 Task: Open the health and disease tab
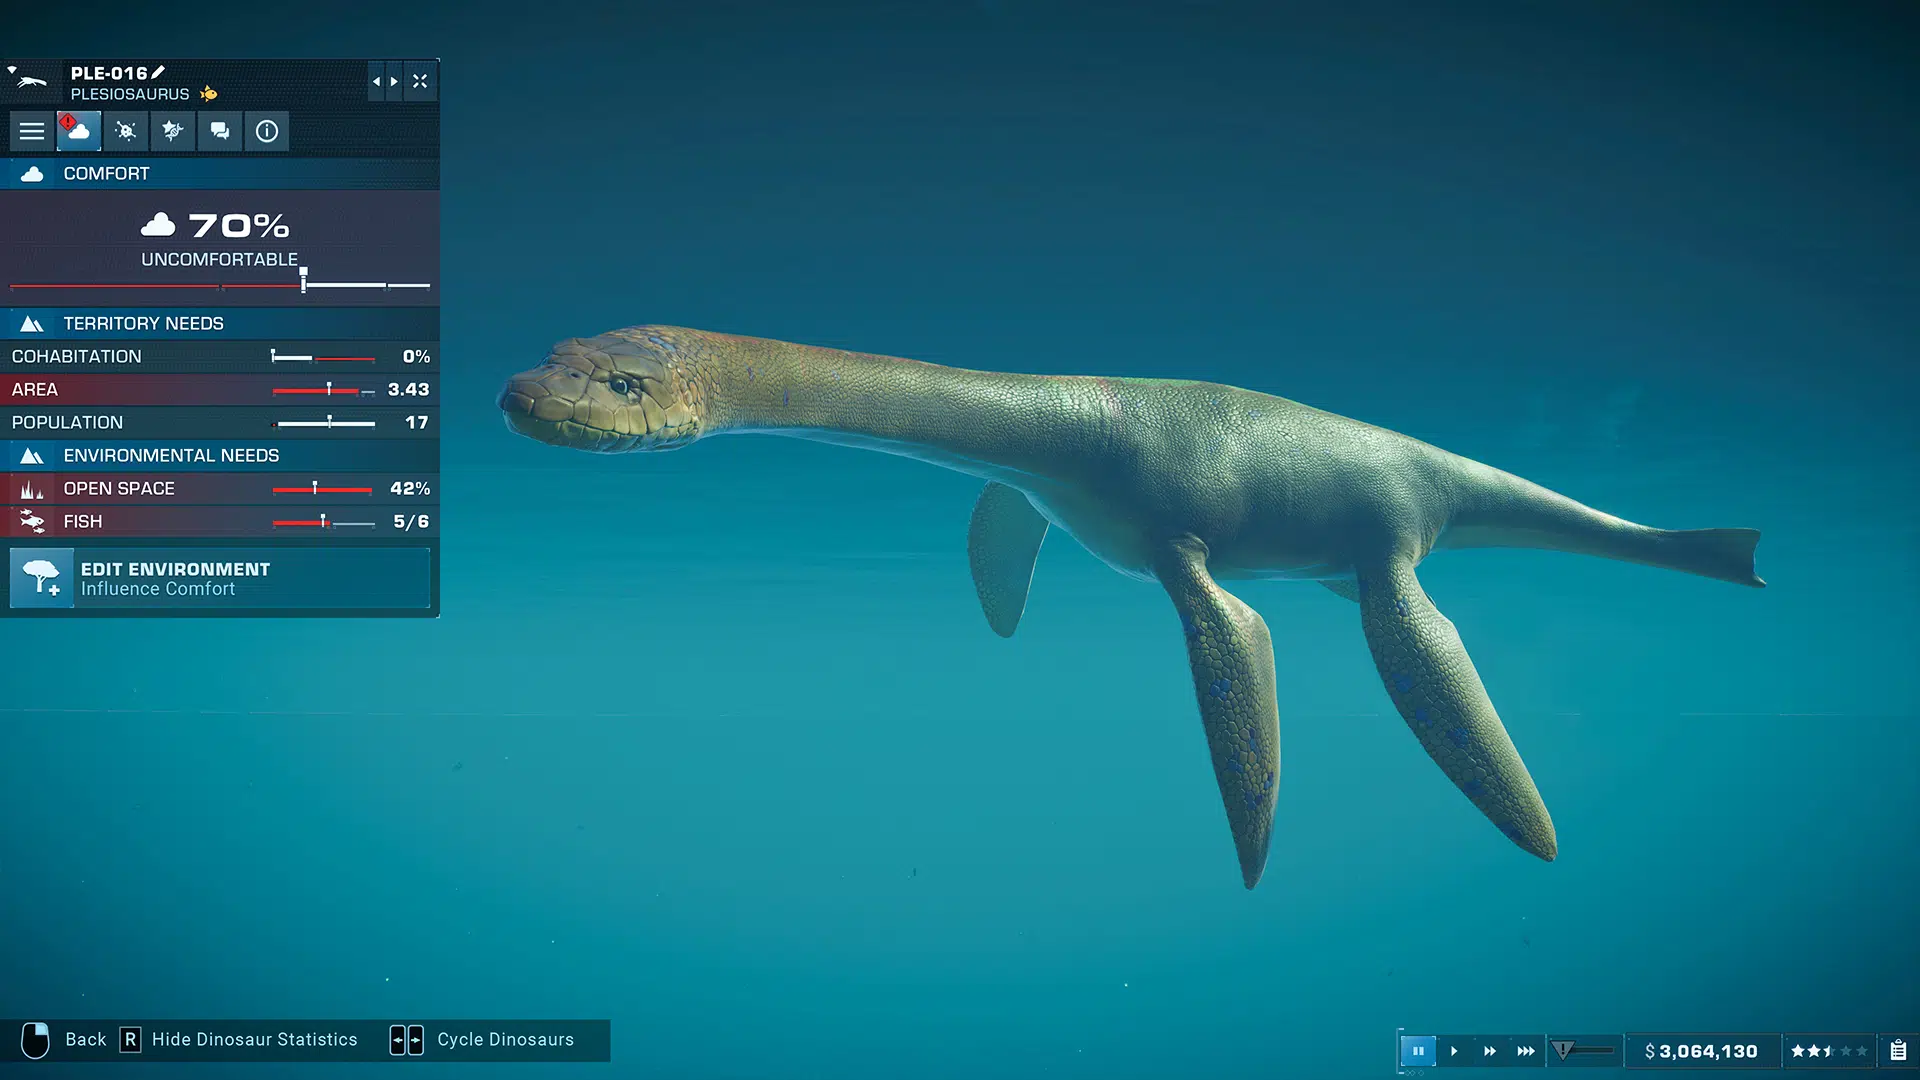pos(126,131)
